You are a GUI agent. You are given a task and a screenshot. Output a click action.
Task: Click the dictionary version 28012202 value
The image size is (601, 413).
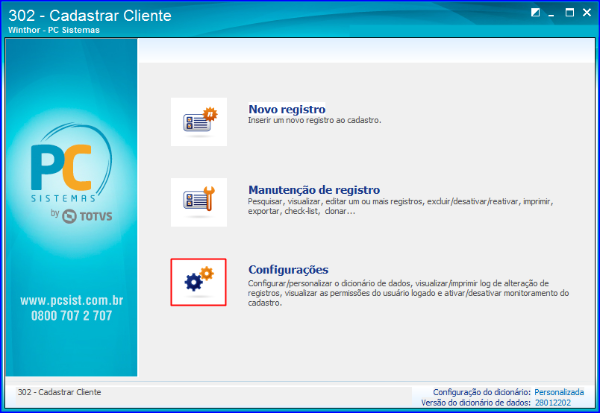pos(553,403)
